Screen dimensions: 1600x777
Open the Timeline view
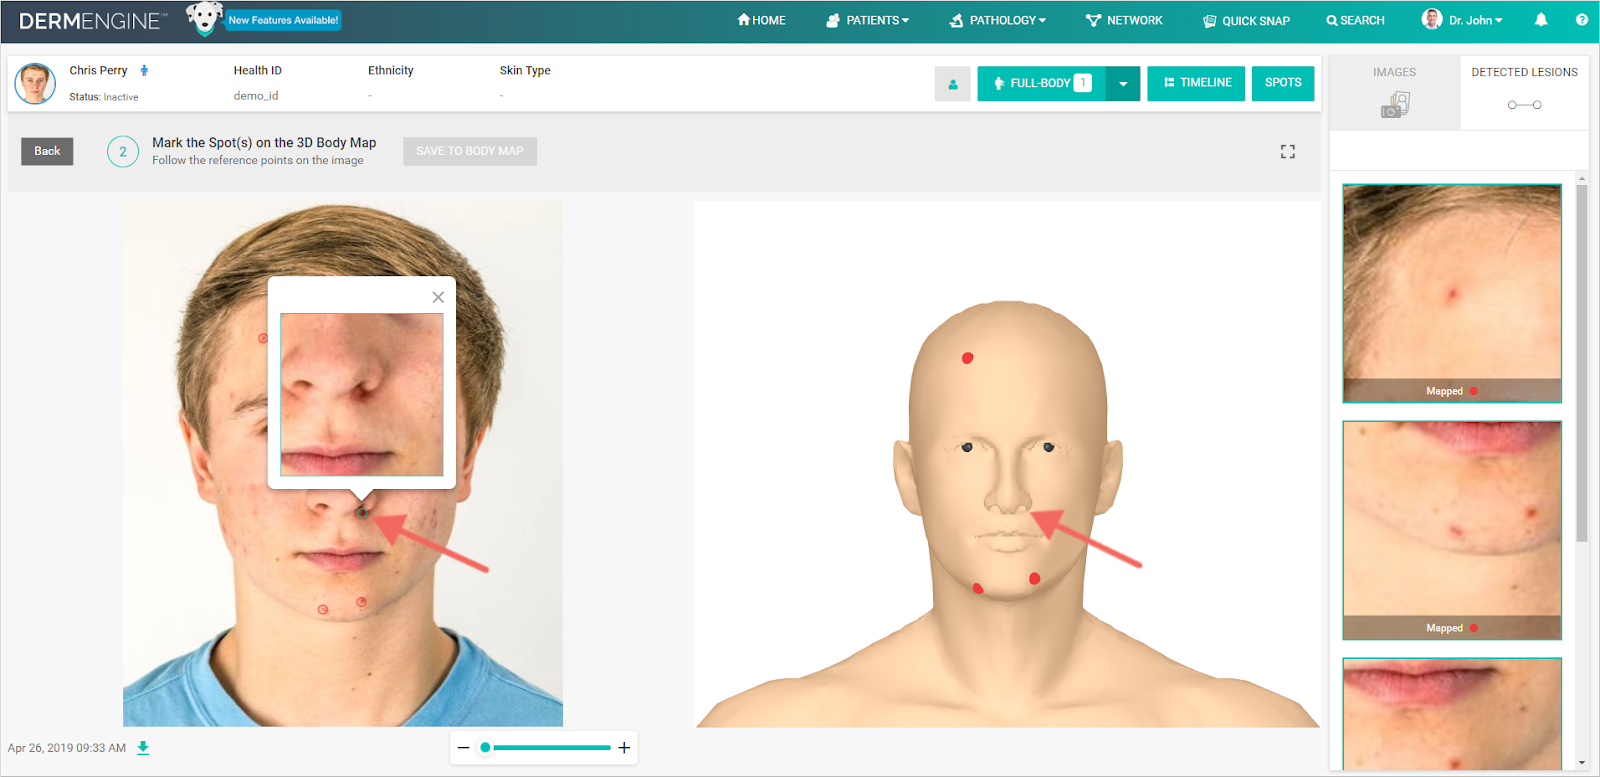[x=1196, y=83]
